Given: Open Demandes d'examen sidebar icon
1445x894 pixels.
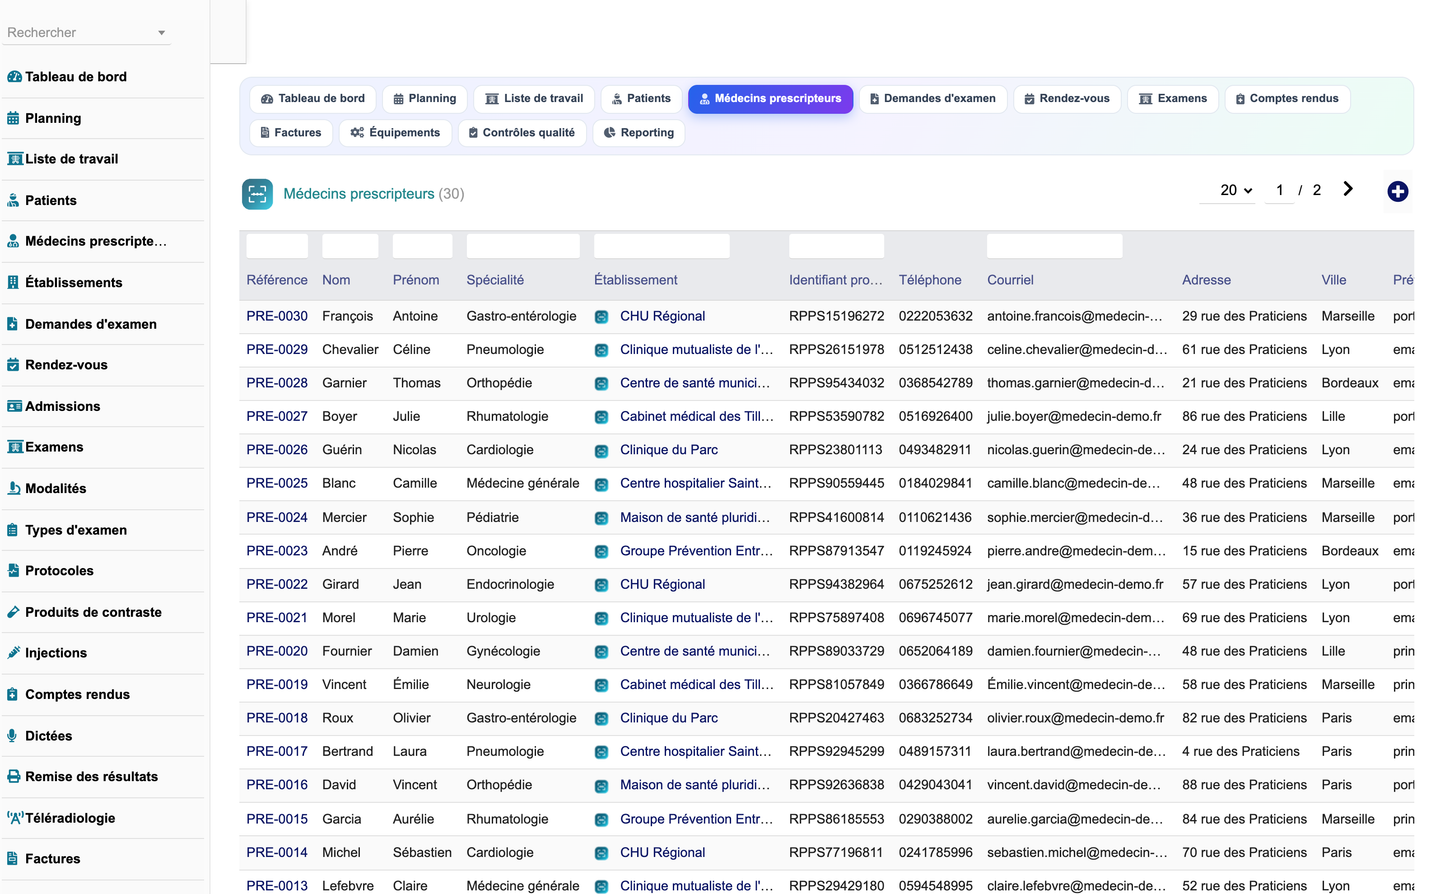Looking at the screenshot, I should coord(13,324).
